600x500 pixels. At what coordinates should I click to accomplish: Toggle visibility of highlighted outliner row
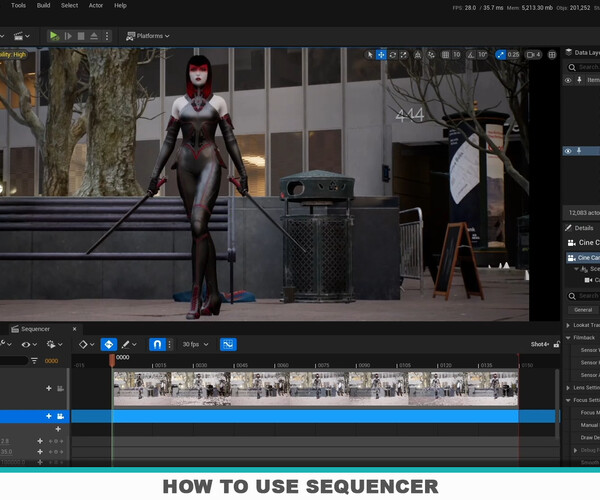pos(568,151)
